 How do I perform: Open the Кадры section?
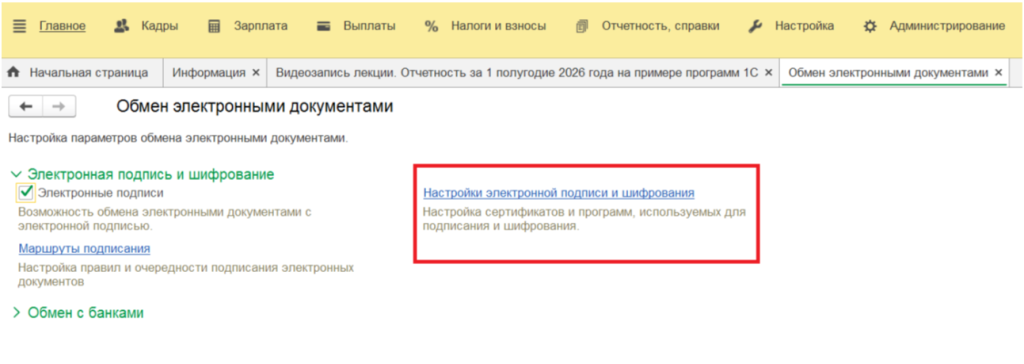point(159,26)
